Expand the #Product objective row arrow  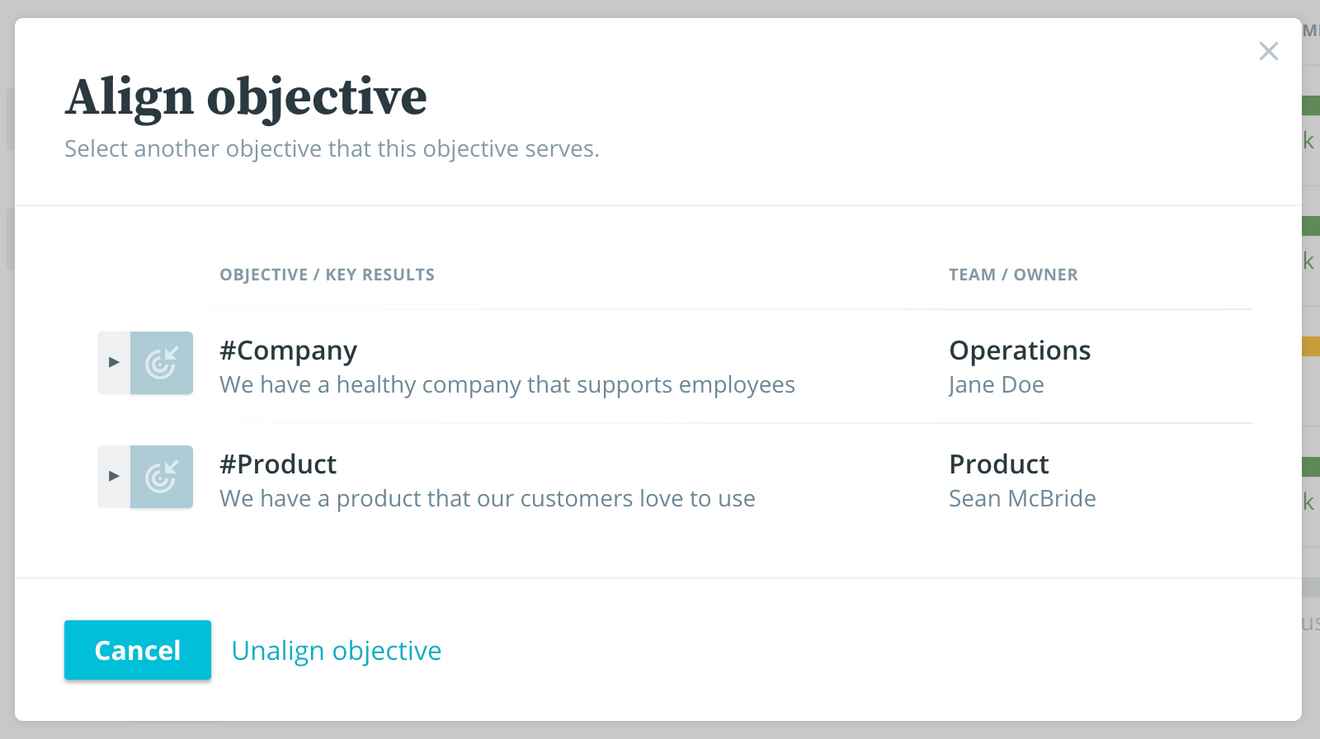point(114,477)
